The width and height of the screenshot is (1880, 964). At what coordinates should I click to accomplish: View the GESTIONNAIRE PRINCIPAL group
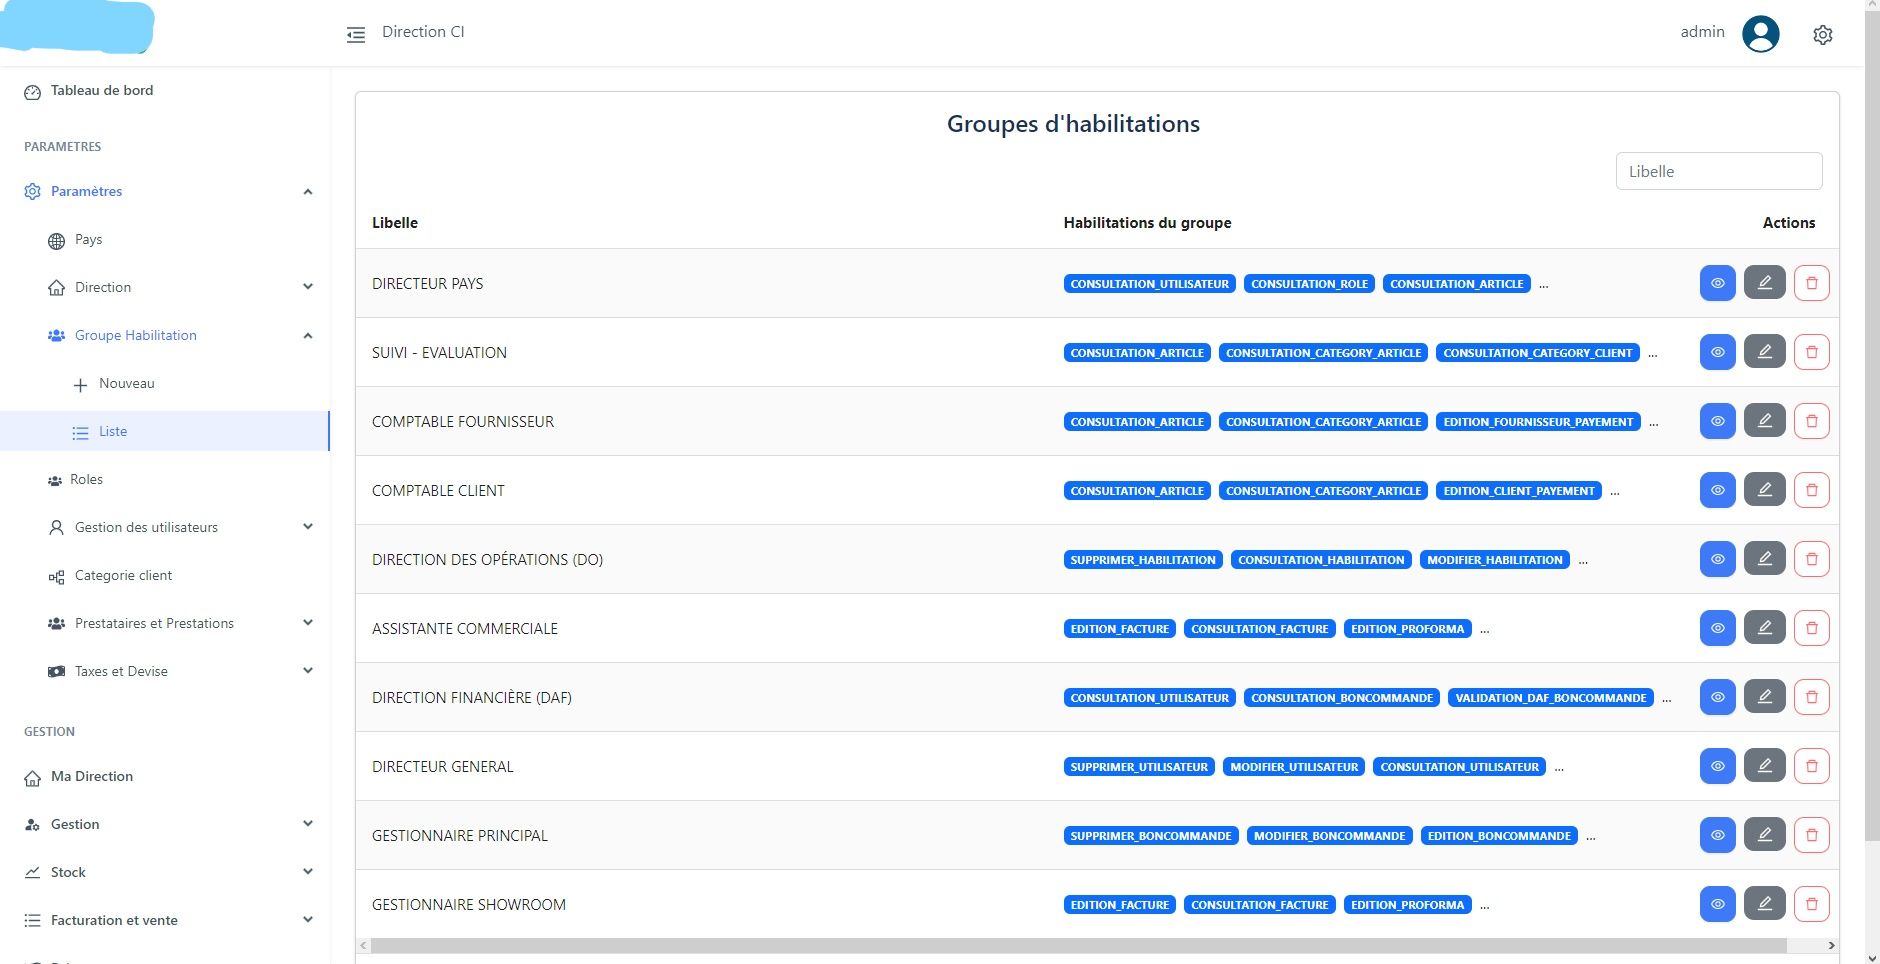click(x=1717, y=835)
